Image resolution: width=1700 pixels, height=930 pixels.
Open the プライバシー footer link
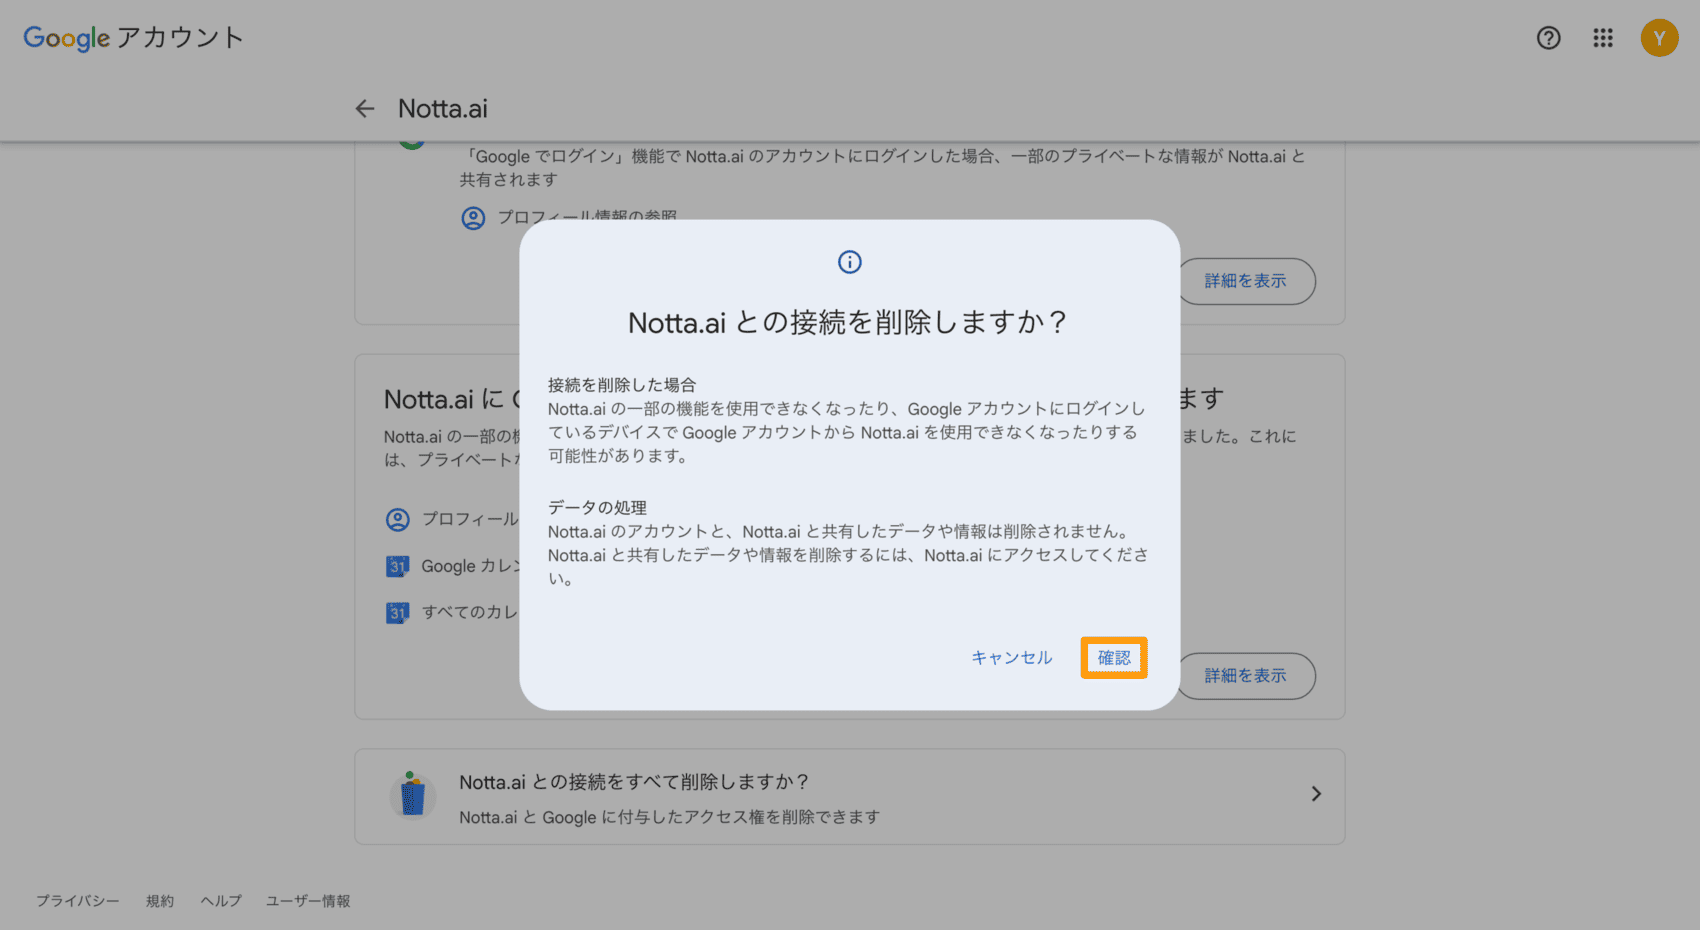coord(78,901)
